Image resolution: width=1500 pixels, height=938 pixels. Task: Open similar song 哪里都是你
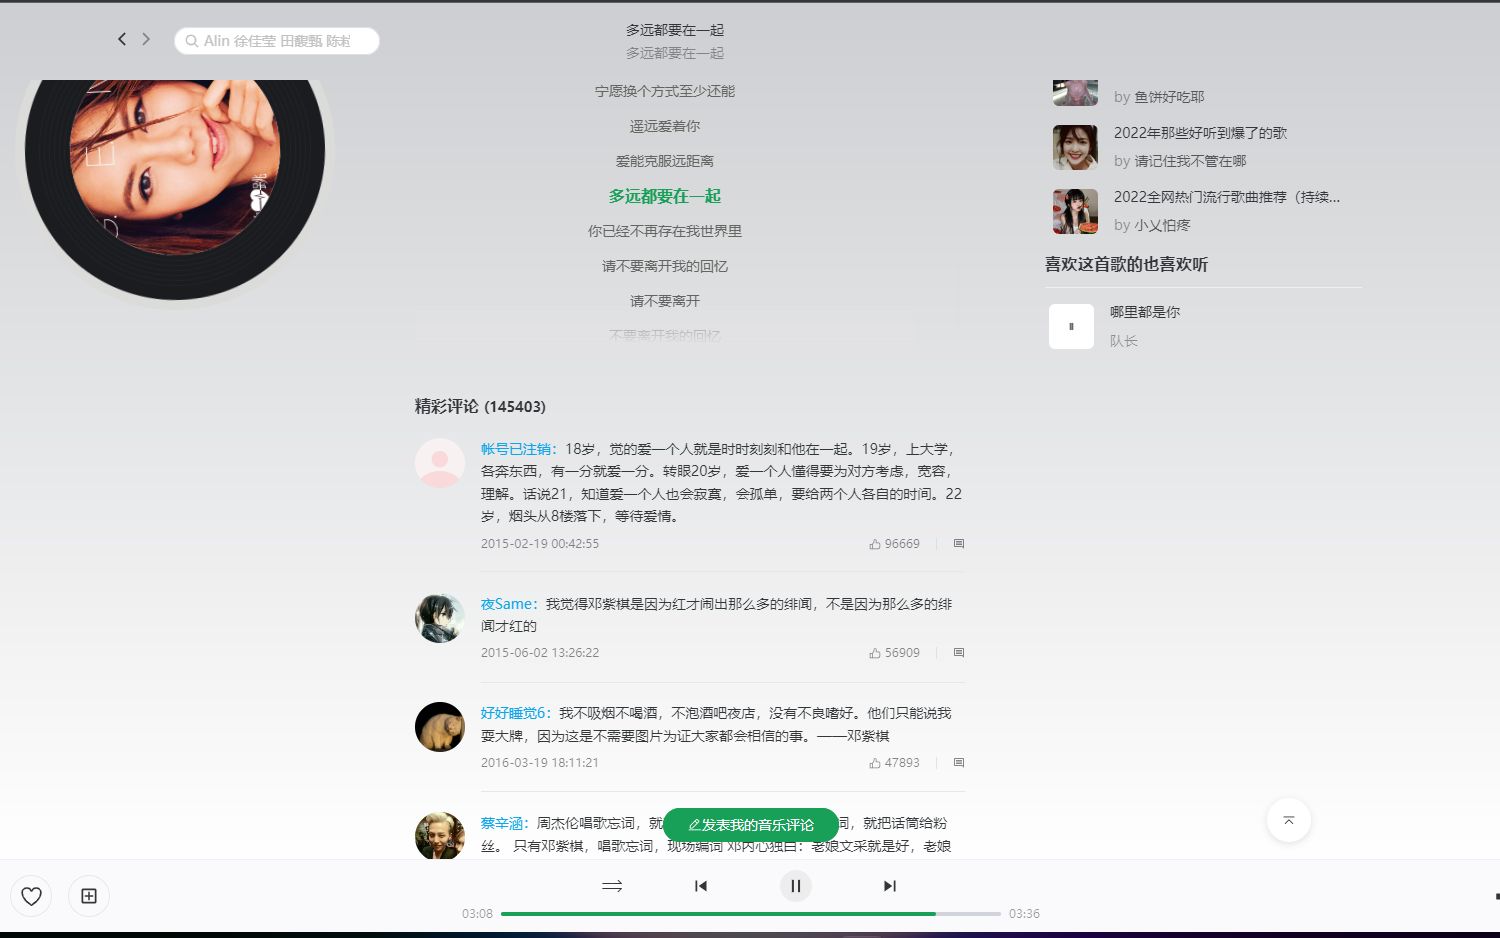coord(1145,312)
